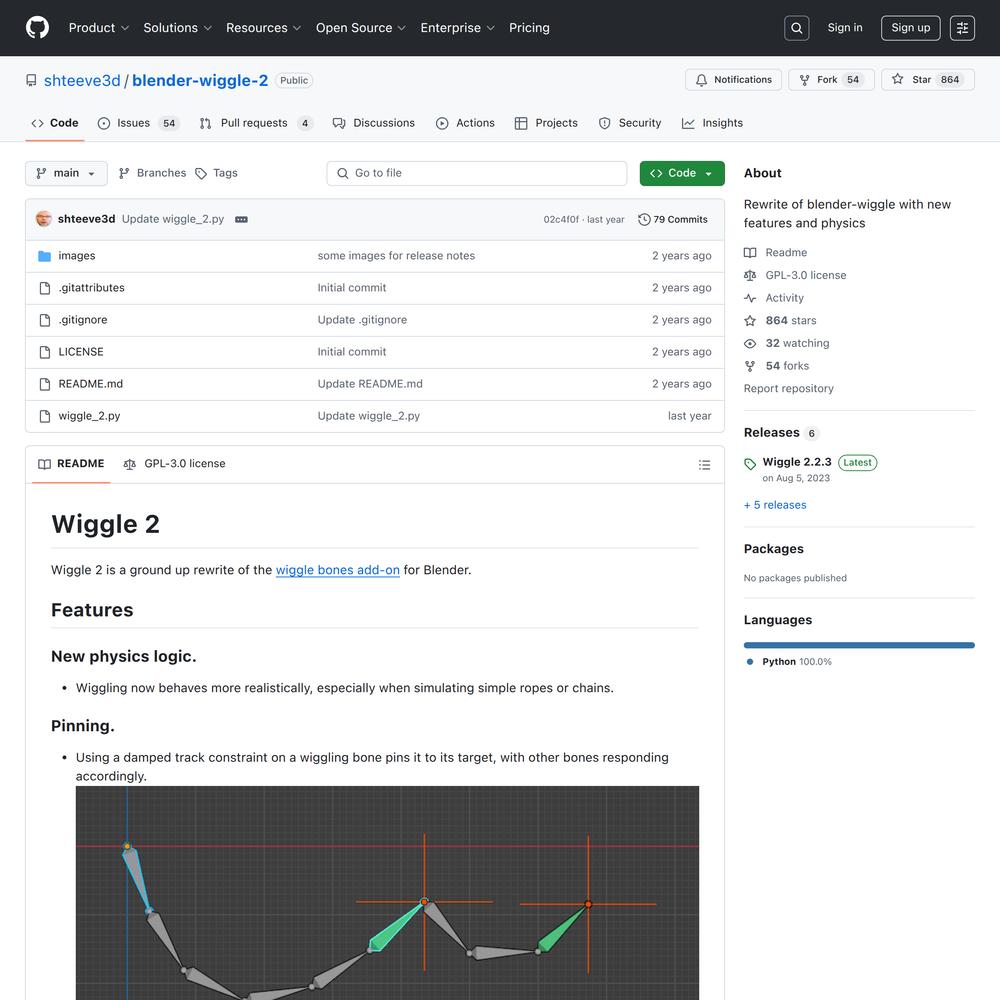Click Report repository link
Image resolution: width=1000 pixels, height=1000 pixels.
click(788, 388)
